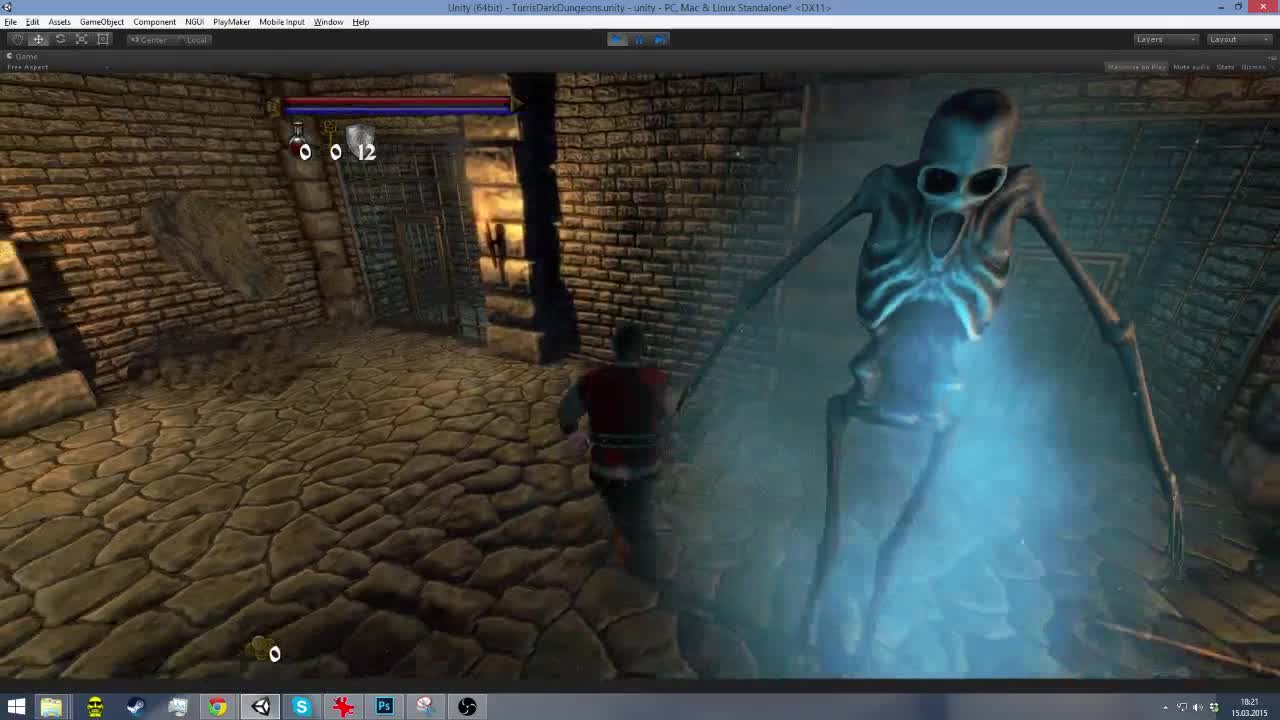Select the Rotate tool
Screen dimensions: 1280x720
60,39
